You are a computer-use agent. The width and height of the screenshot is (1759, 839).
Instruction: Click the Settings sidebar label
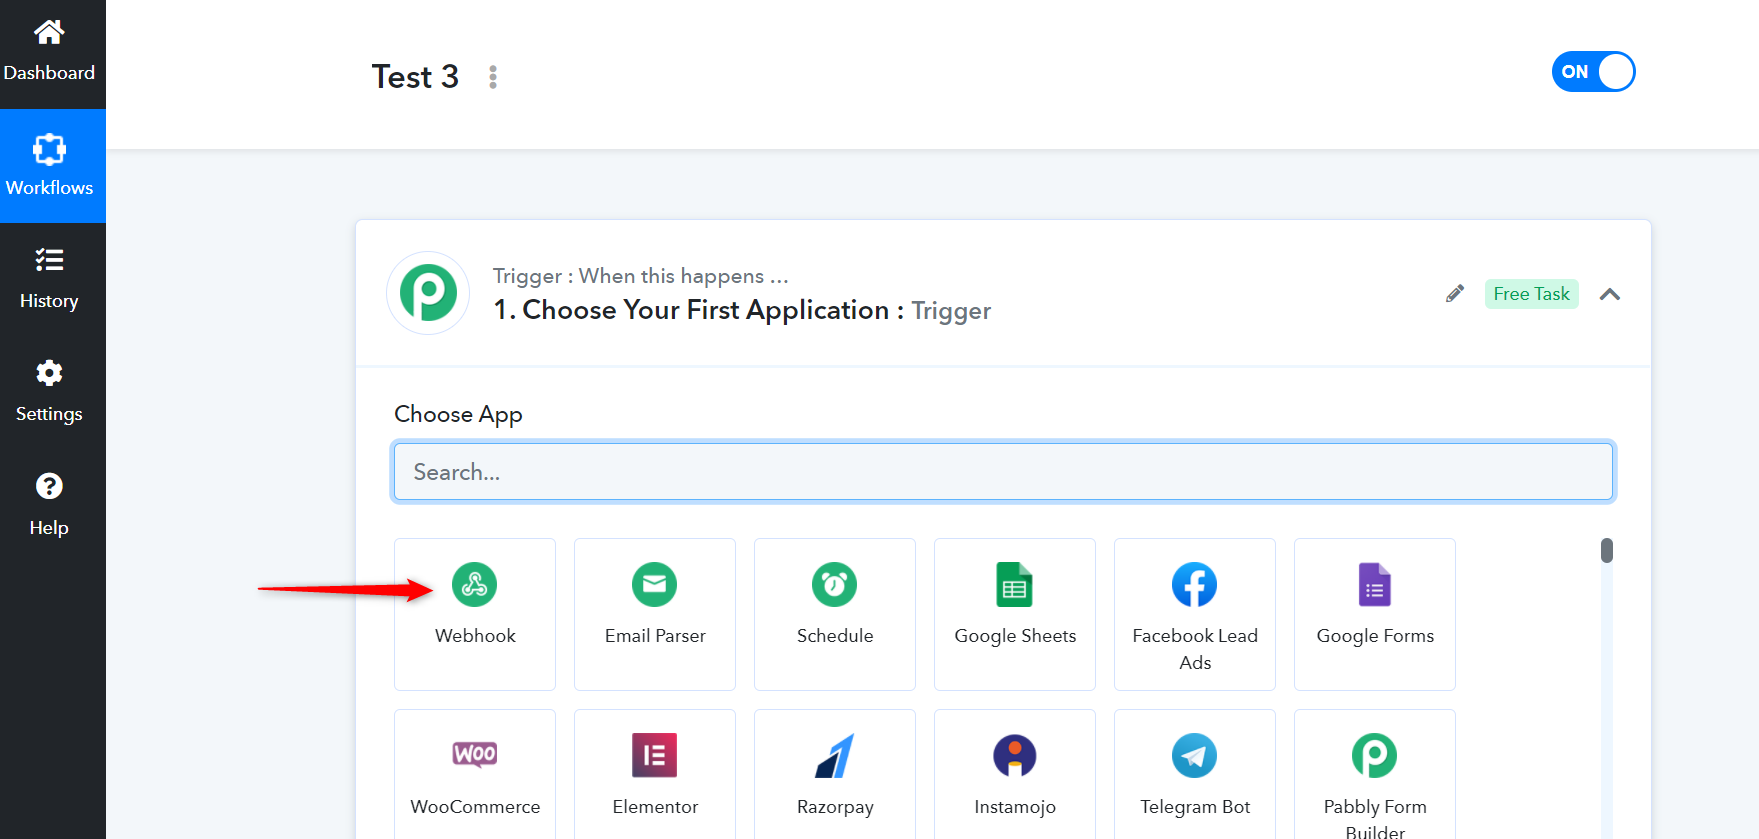[49, 414]
